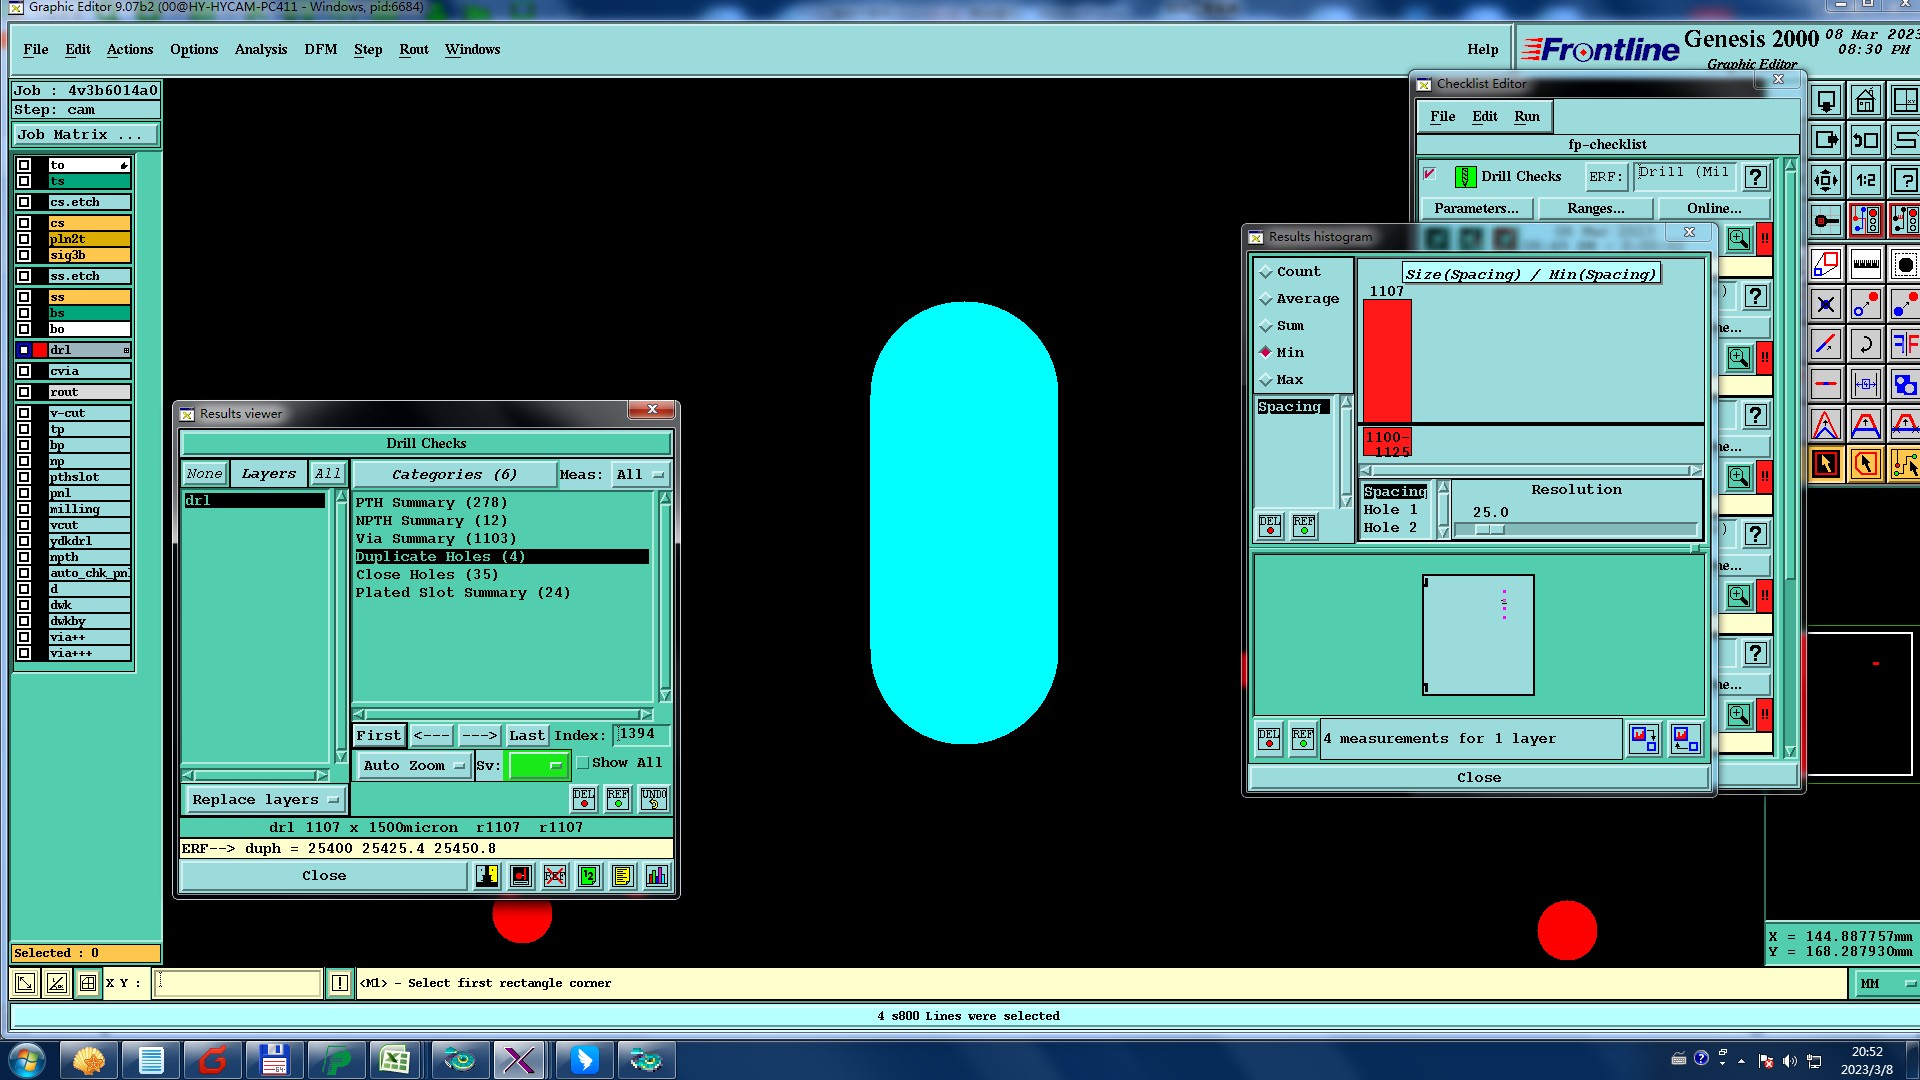The image size is (1920, 1080).
Task: Click scroll-up arrow of Spacing/Hole list
Action: pos(1443,487)
